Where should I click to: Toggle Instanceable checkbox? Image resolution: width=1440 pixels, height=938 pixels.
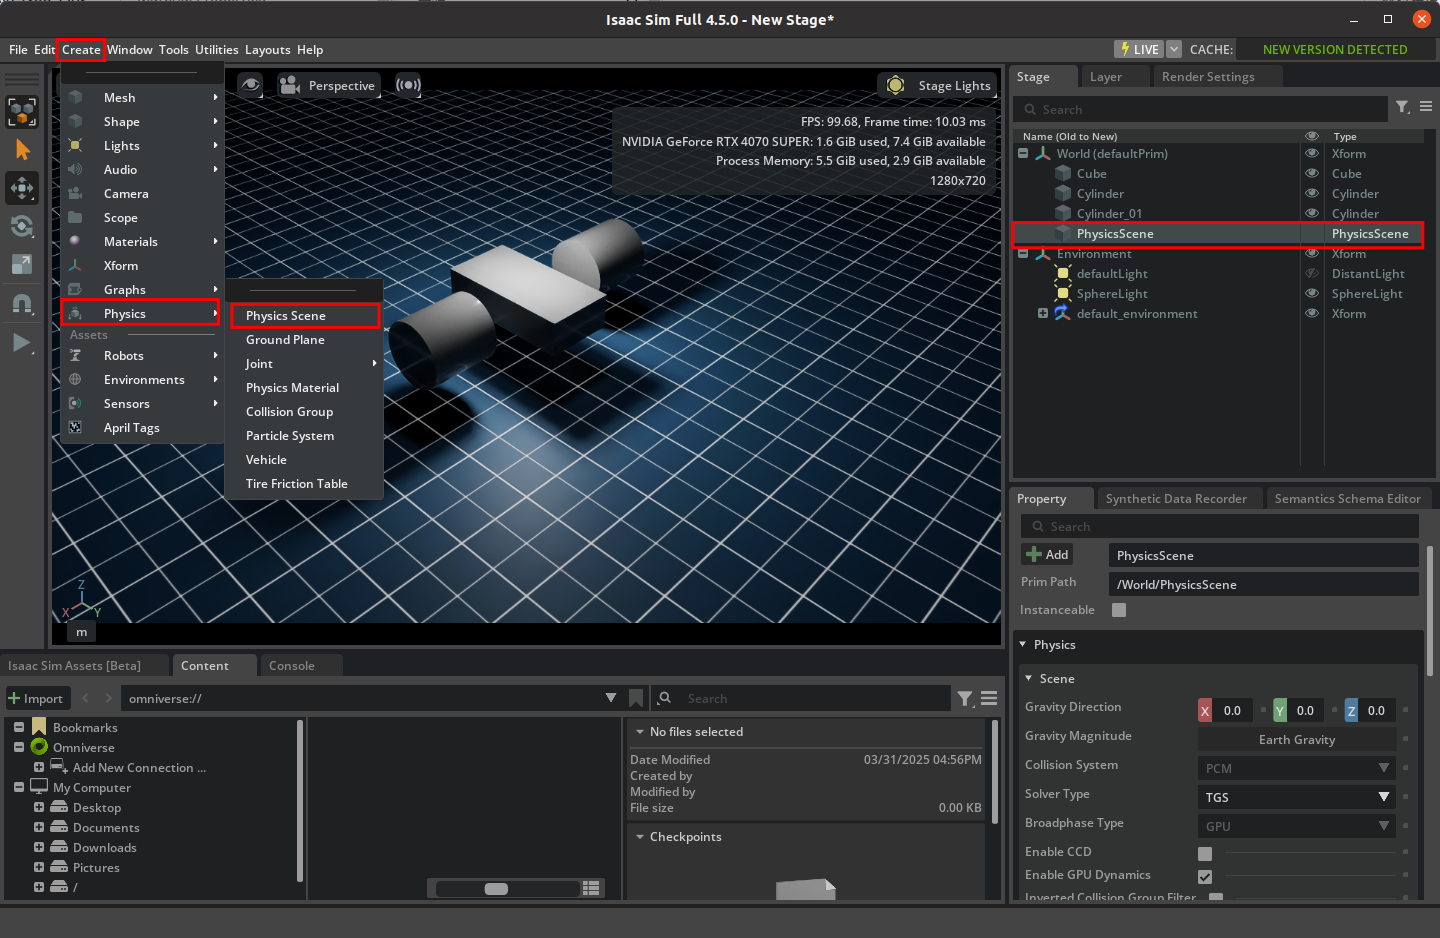click(1119, 610)
